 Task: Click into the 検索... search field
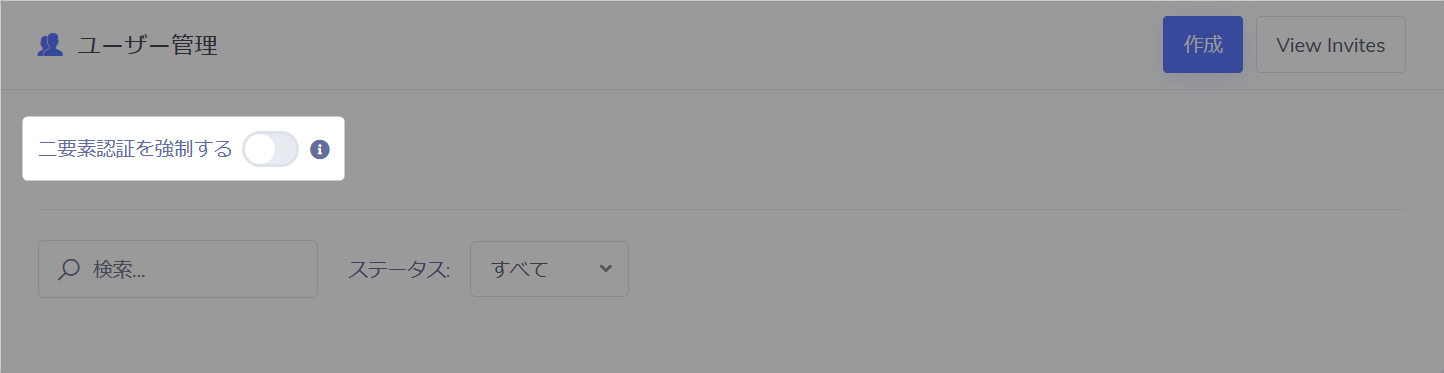(x=178, y=269)
